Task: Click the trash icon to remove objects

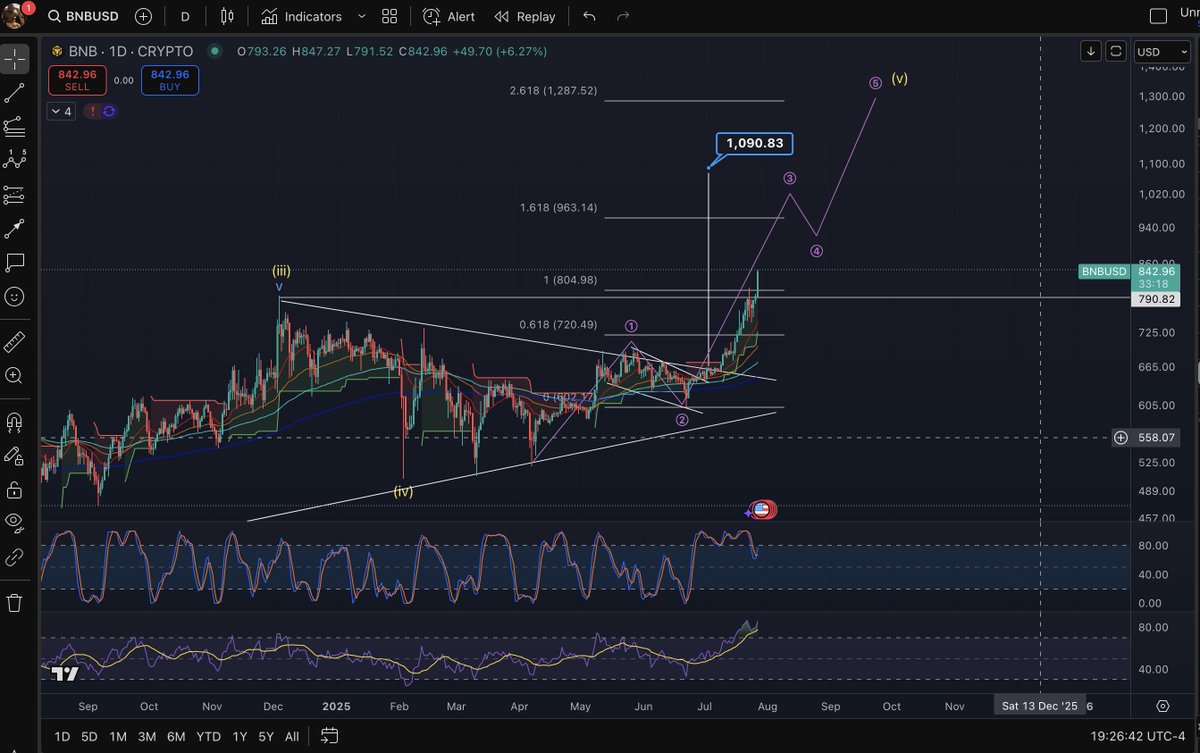Action: (15, 602)
